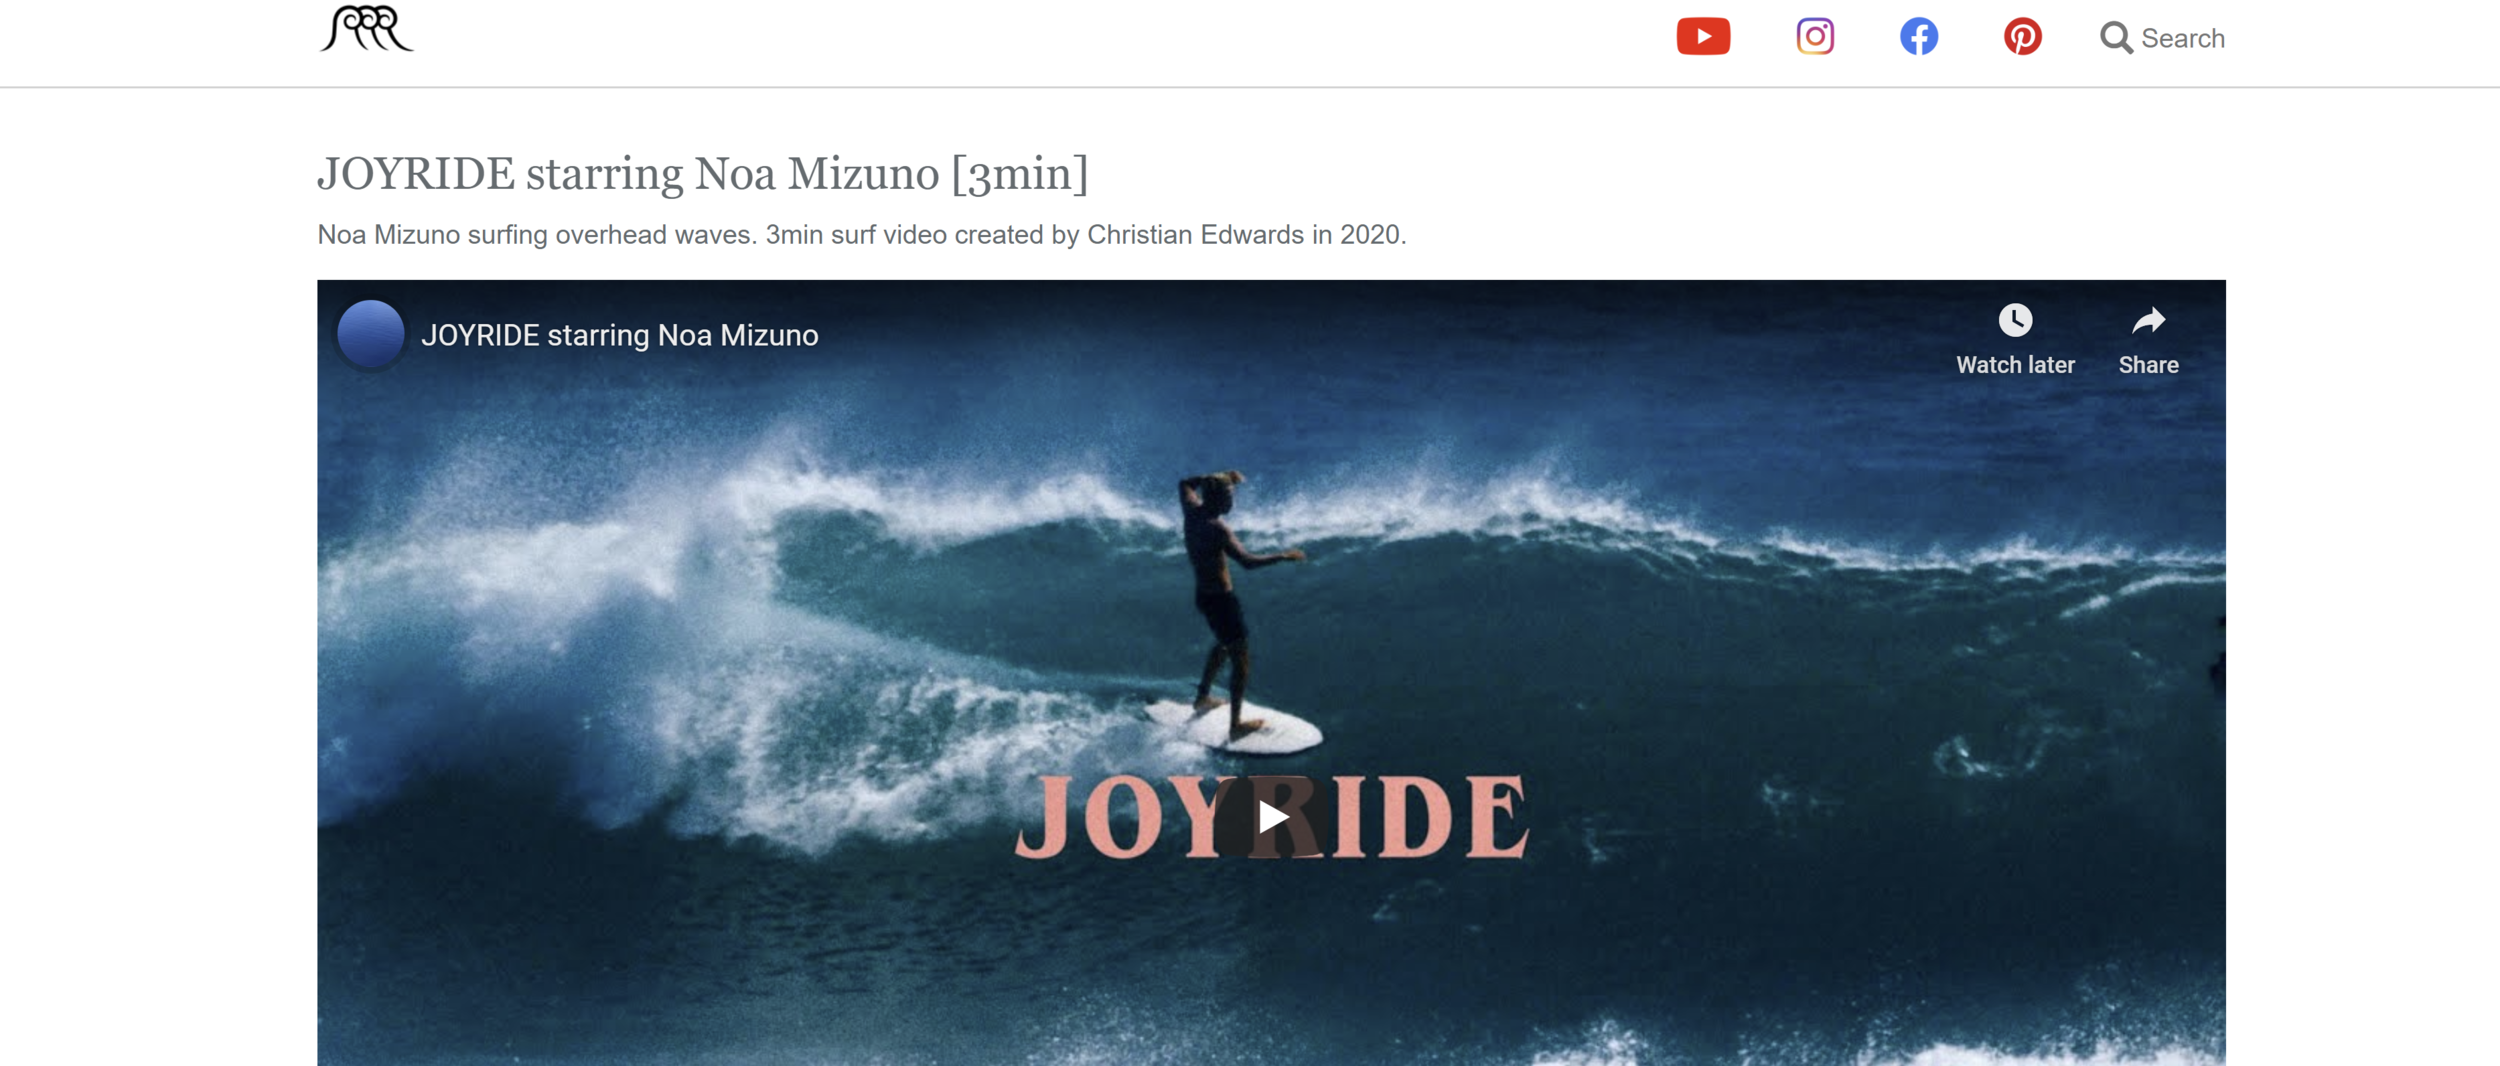Image resolution: width=2500 pixels, height=1066 pixels.
Task: Click the Watch later text label
Action: coord(2015,365)
